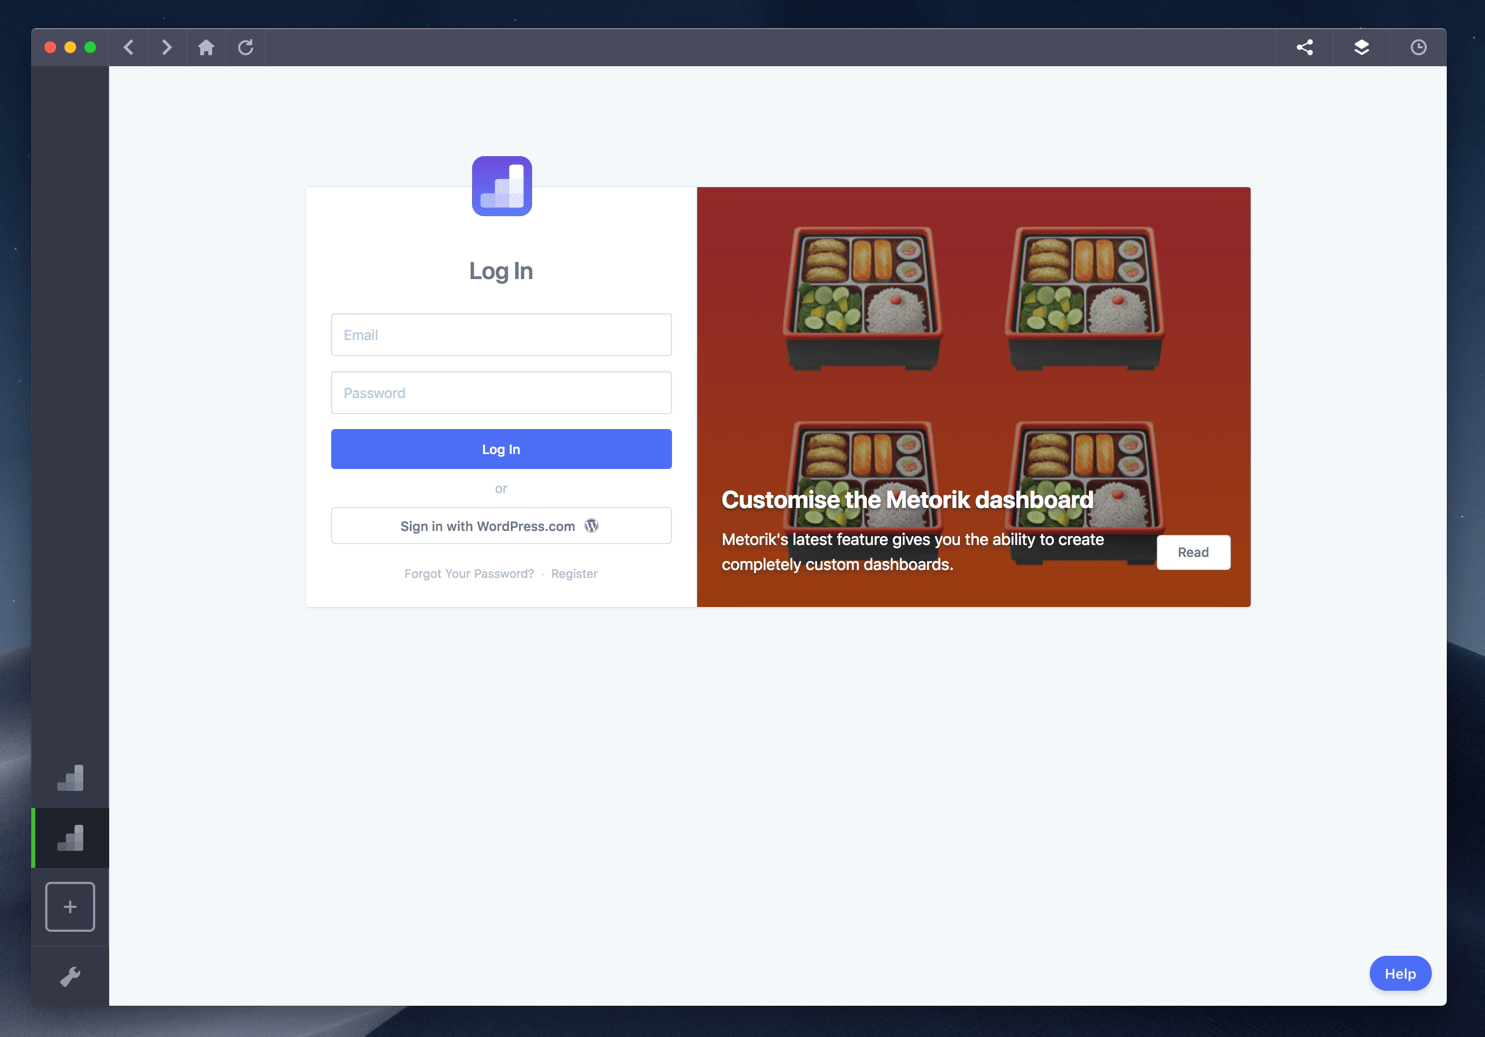Open the clock history icon
Image resolution: width=1485 pixels, height=1037 pixels.
coord(1418,47)
